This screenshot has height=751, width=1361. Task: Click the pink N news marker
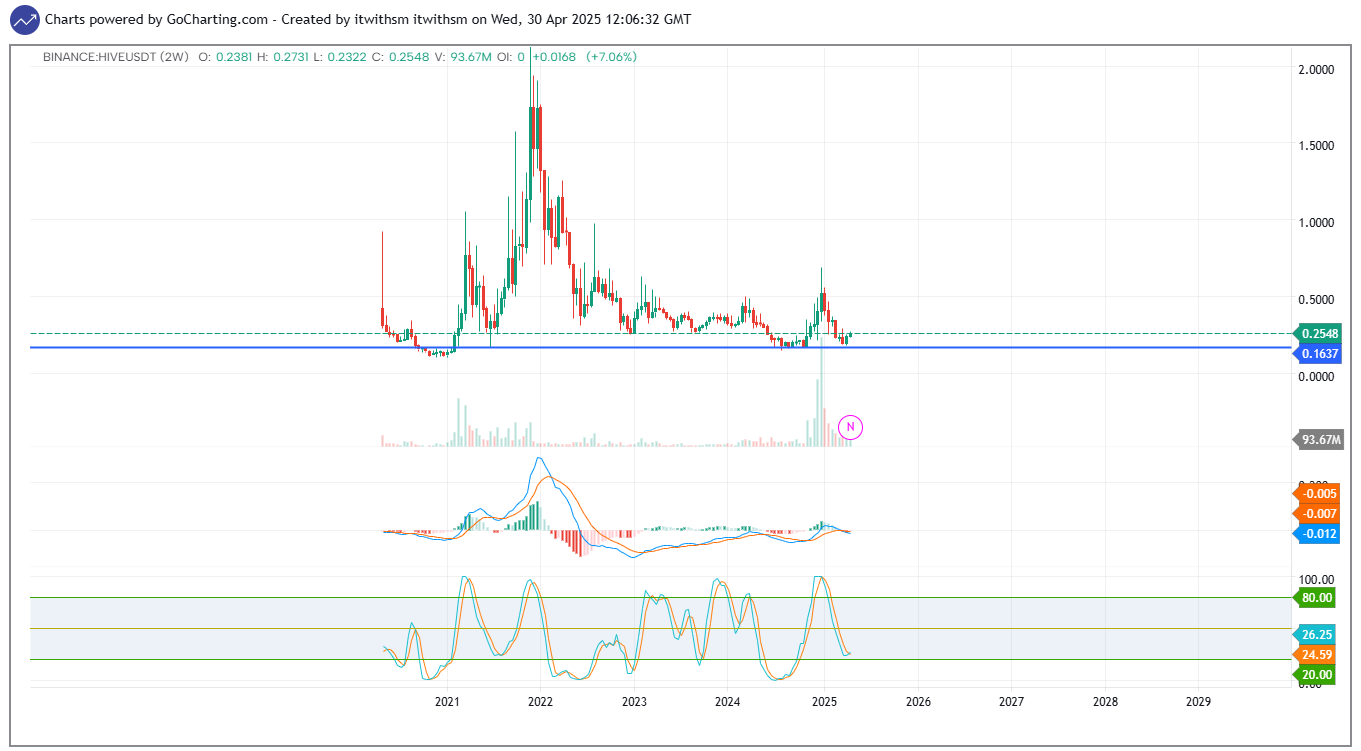pos(850,427)
